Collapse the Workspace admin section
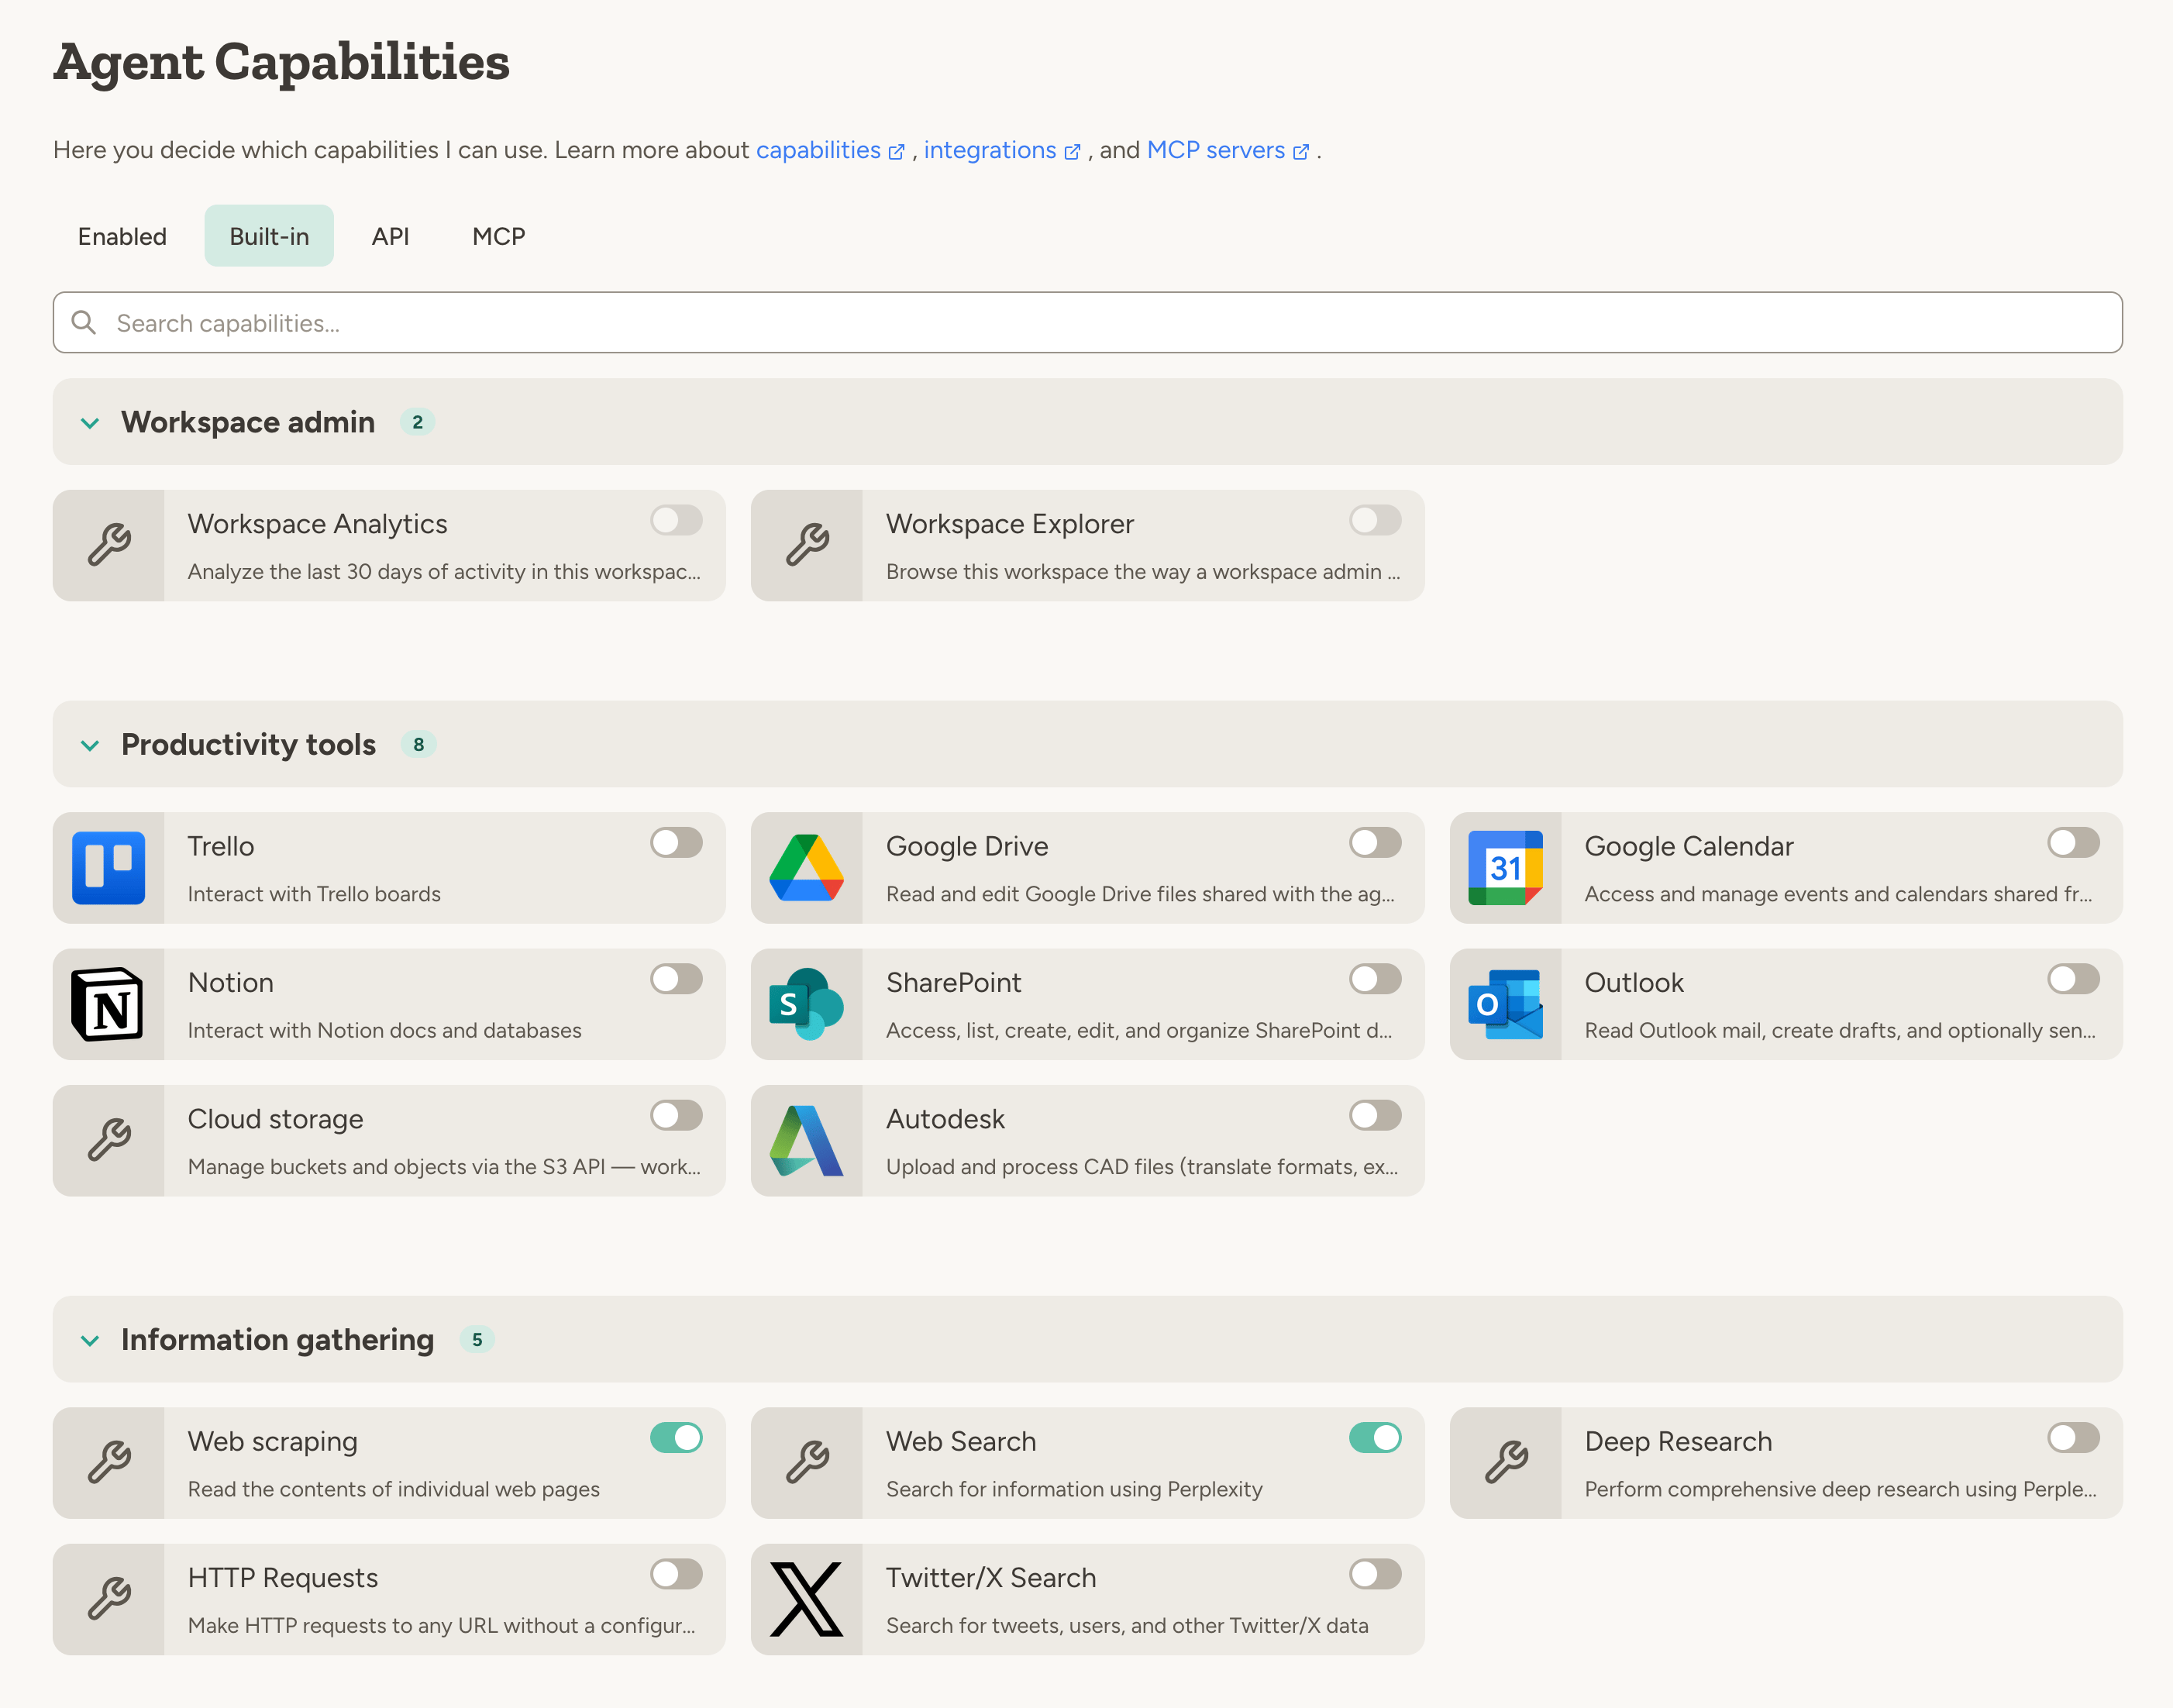Image resolution: width=2173 pixels, height=1708 pixels. click(x=90, y=423)
